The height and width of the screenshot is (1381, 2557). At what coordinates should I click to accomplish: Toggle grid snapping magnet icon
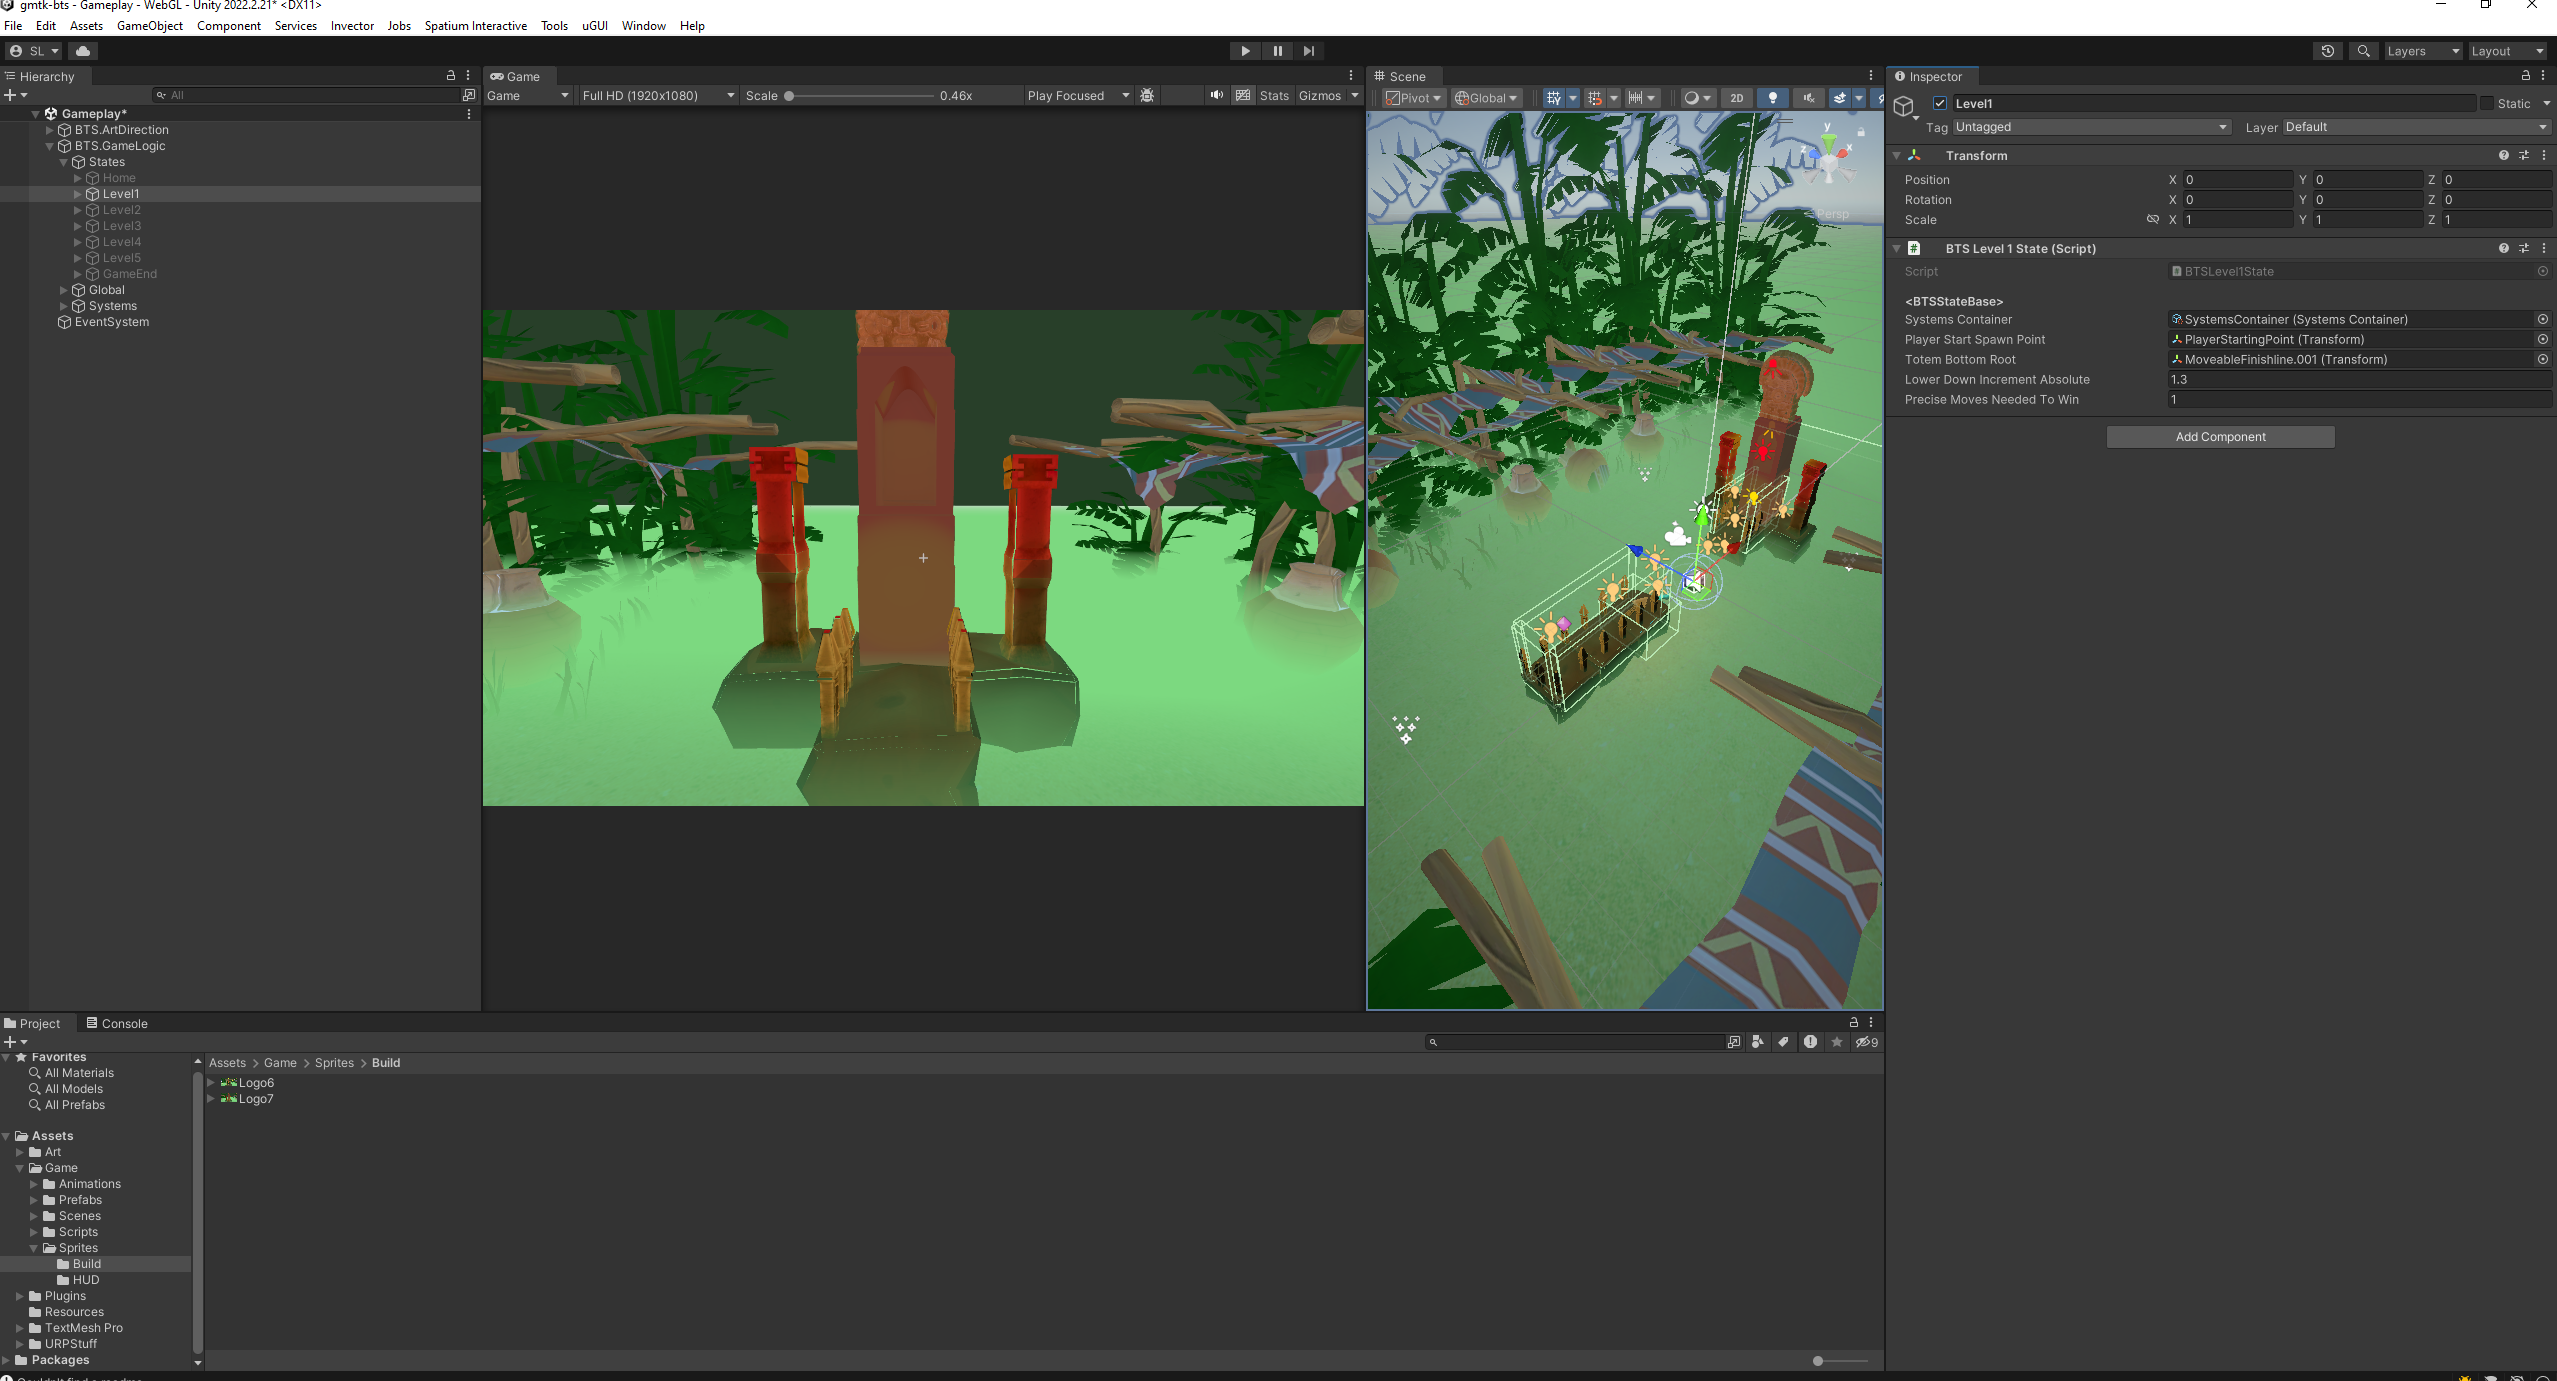point(1594,97)
